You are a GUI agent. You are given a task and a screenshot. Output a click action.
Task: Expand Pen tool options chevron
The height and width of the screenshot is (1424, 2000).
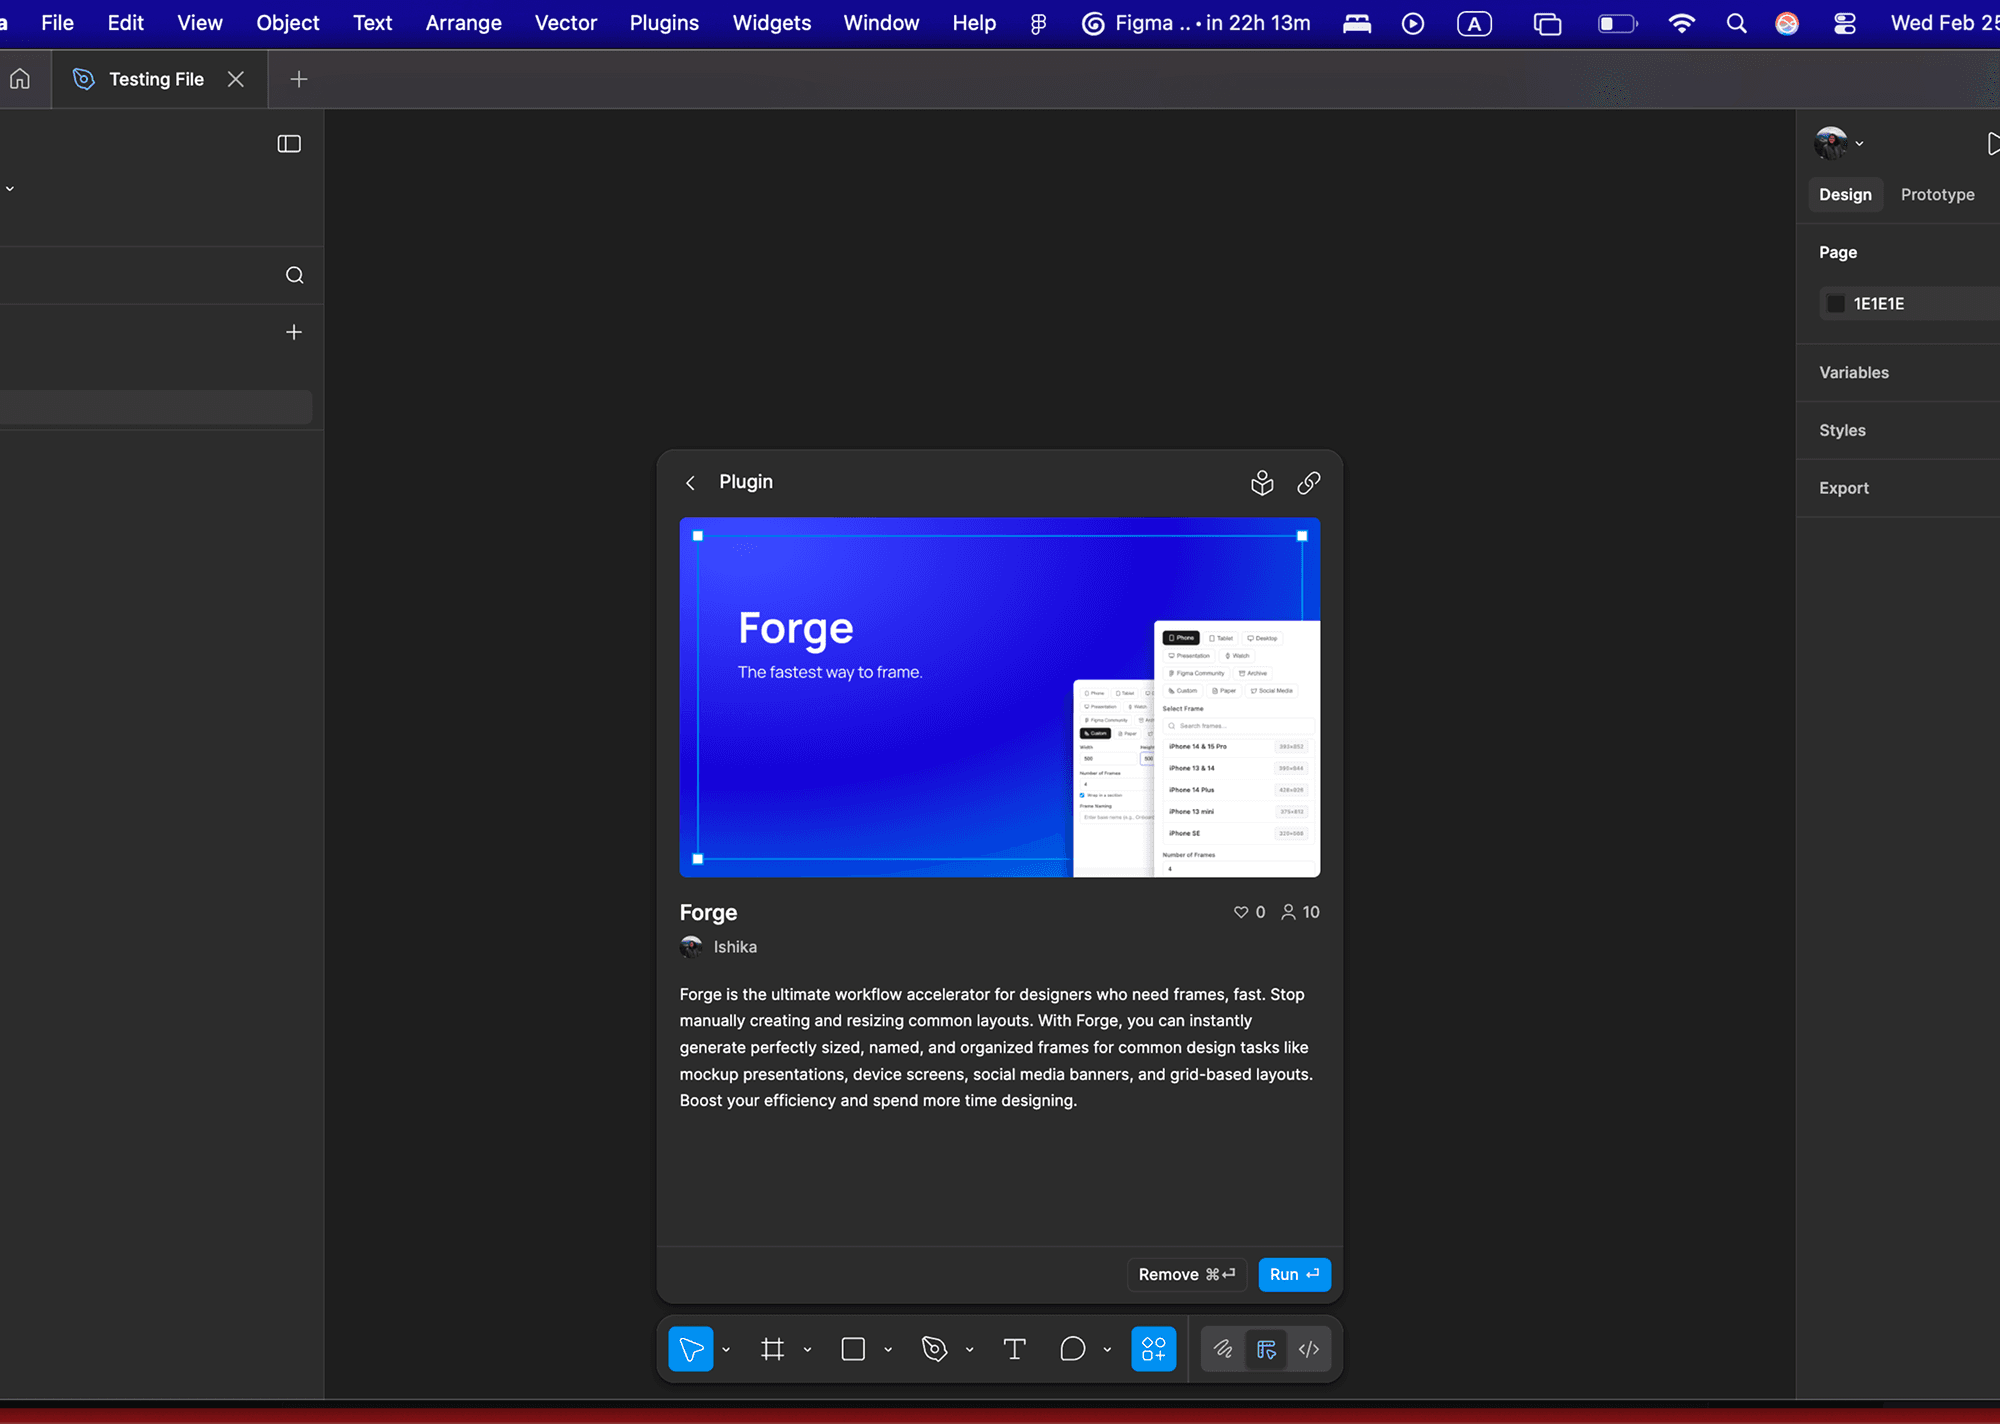(x=969, y=1350)
